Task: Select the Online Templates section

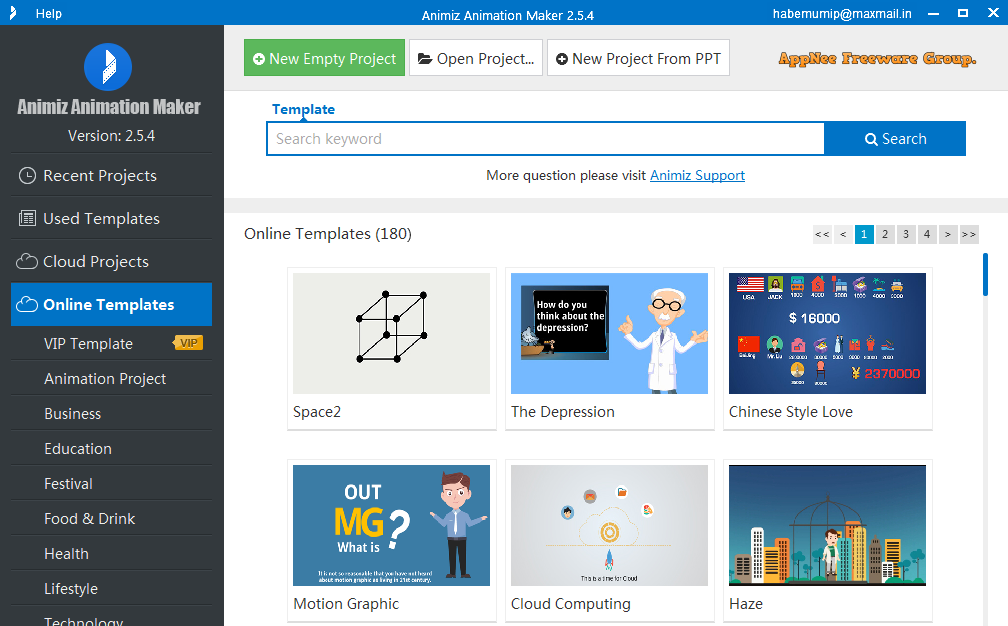Action: [111, 305]
